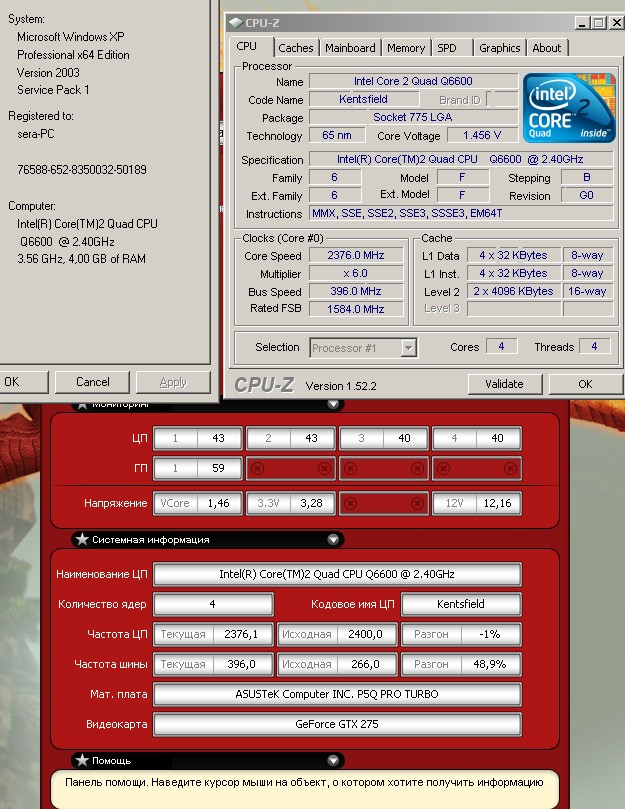Click the Revision G0 value

587,195
